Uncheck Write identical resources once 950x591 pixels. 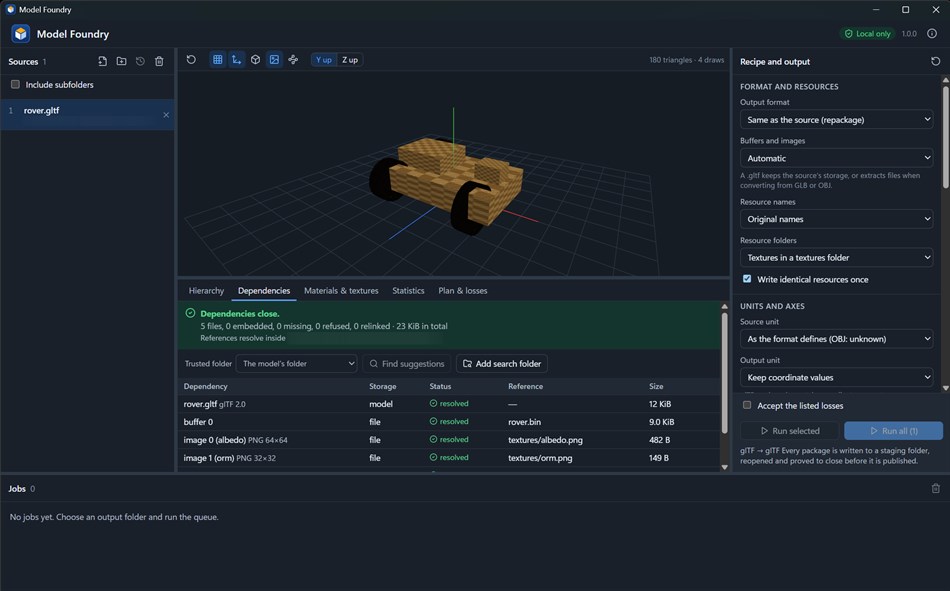click(747, 279)
